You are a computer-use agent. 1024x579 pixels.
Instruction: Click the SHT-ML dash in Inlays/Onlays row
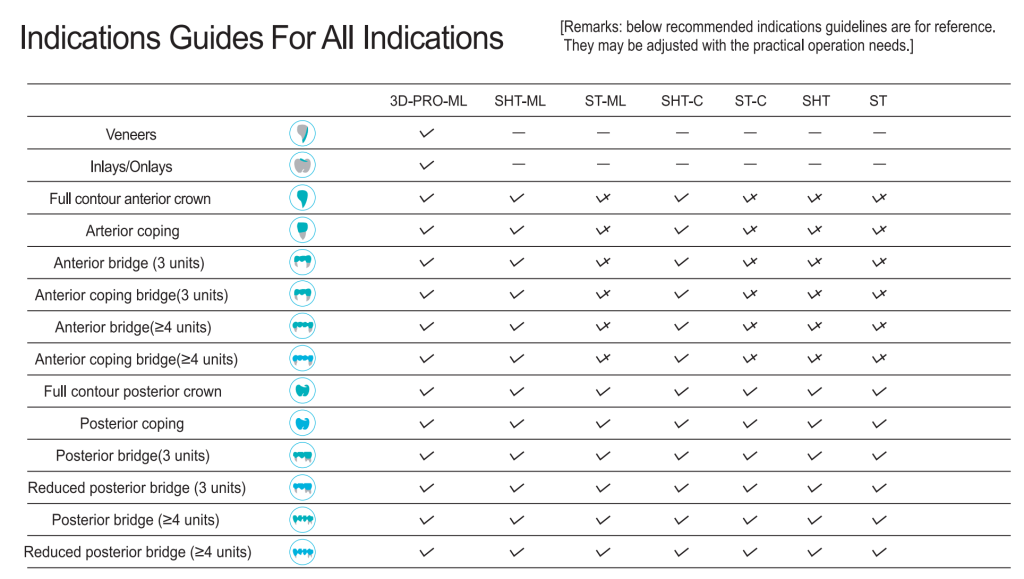518,165
